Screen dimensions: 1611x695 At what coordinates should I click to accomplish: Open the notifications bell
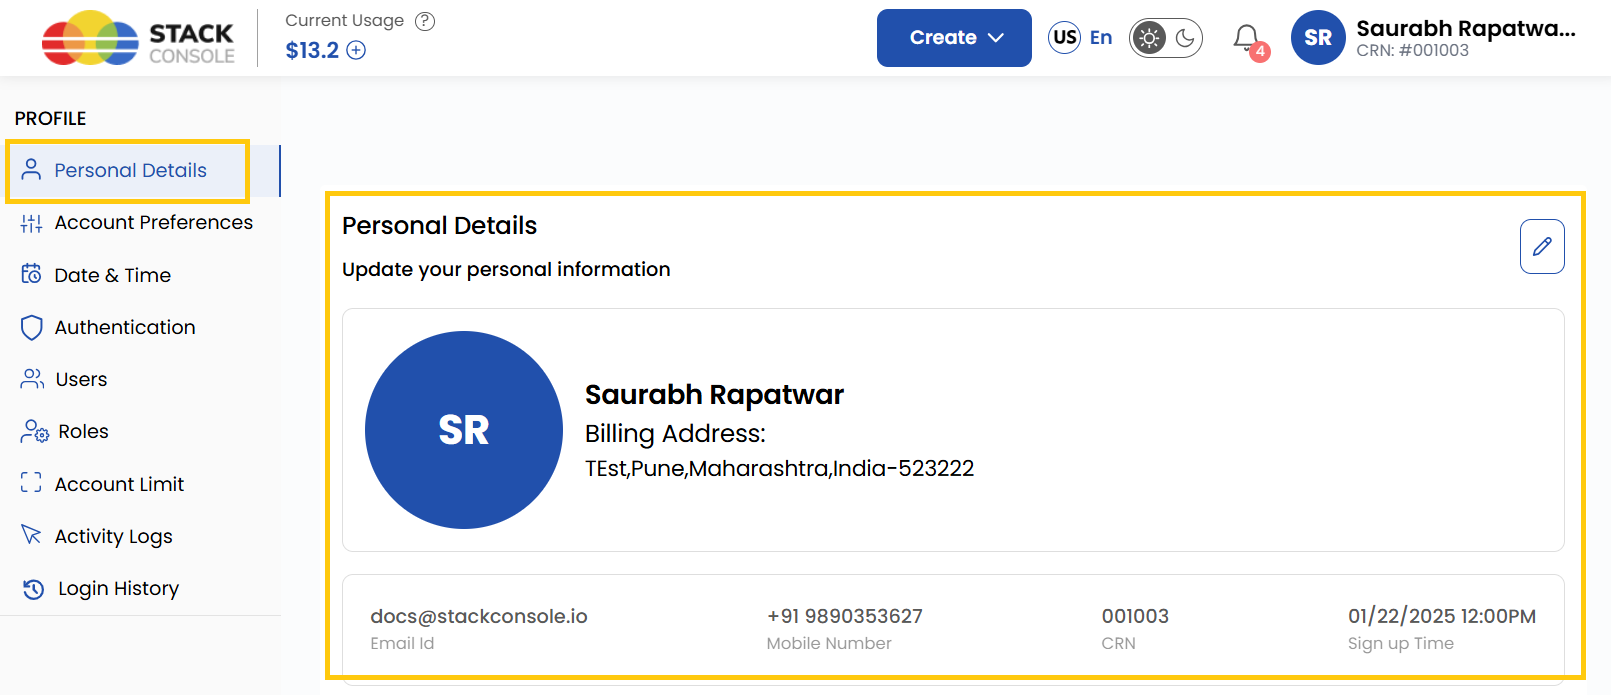click(1246, 37)
